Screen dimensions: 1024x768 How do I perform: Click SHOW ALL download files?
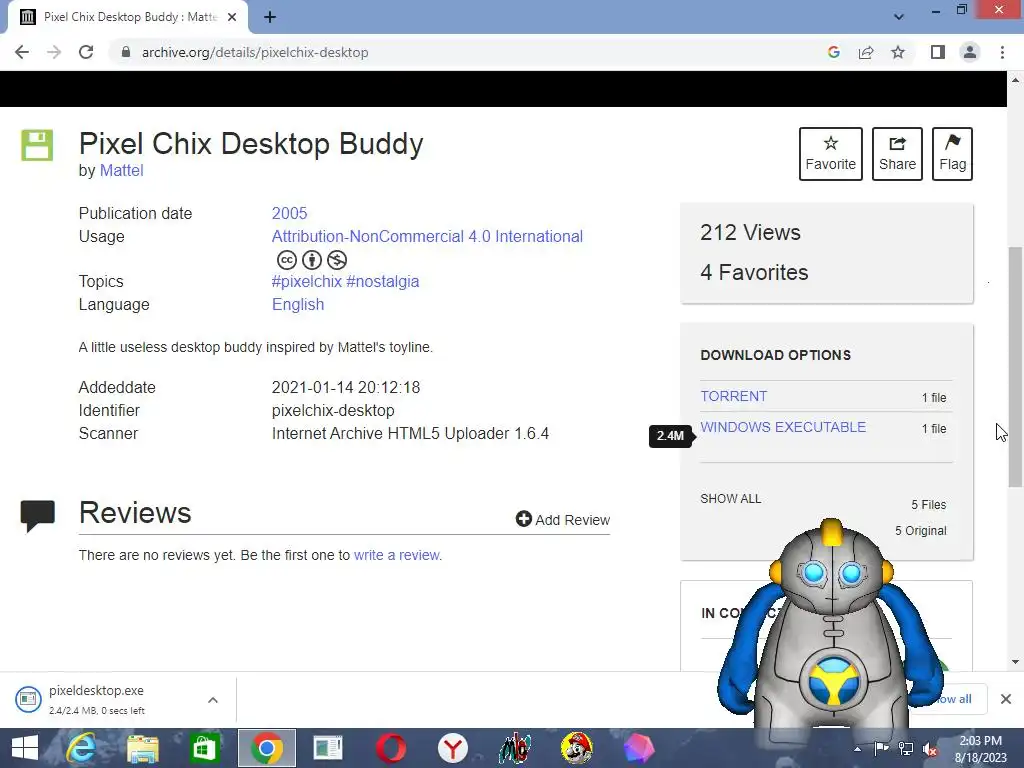[x=731, y=499]
